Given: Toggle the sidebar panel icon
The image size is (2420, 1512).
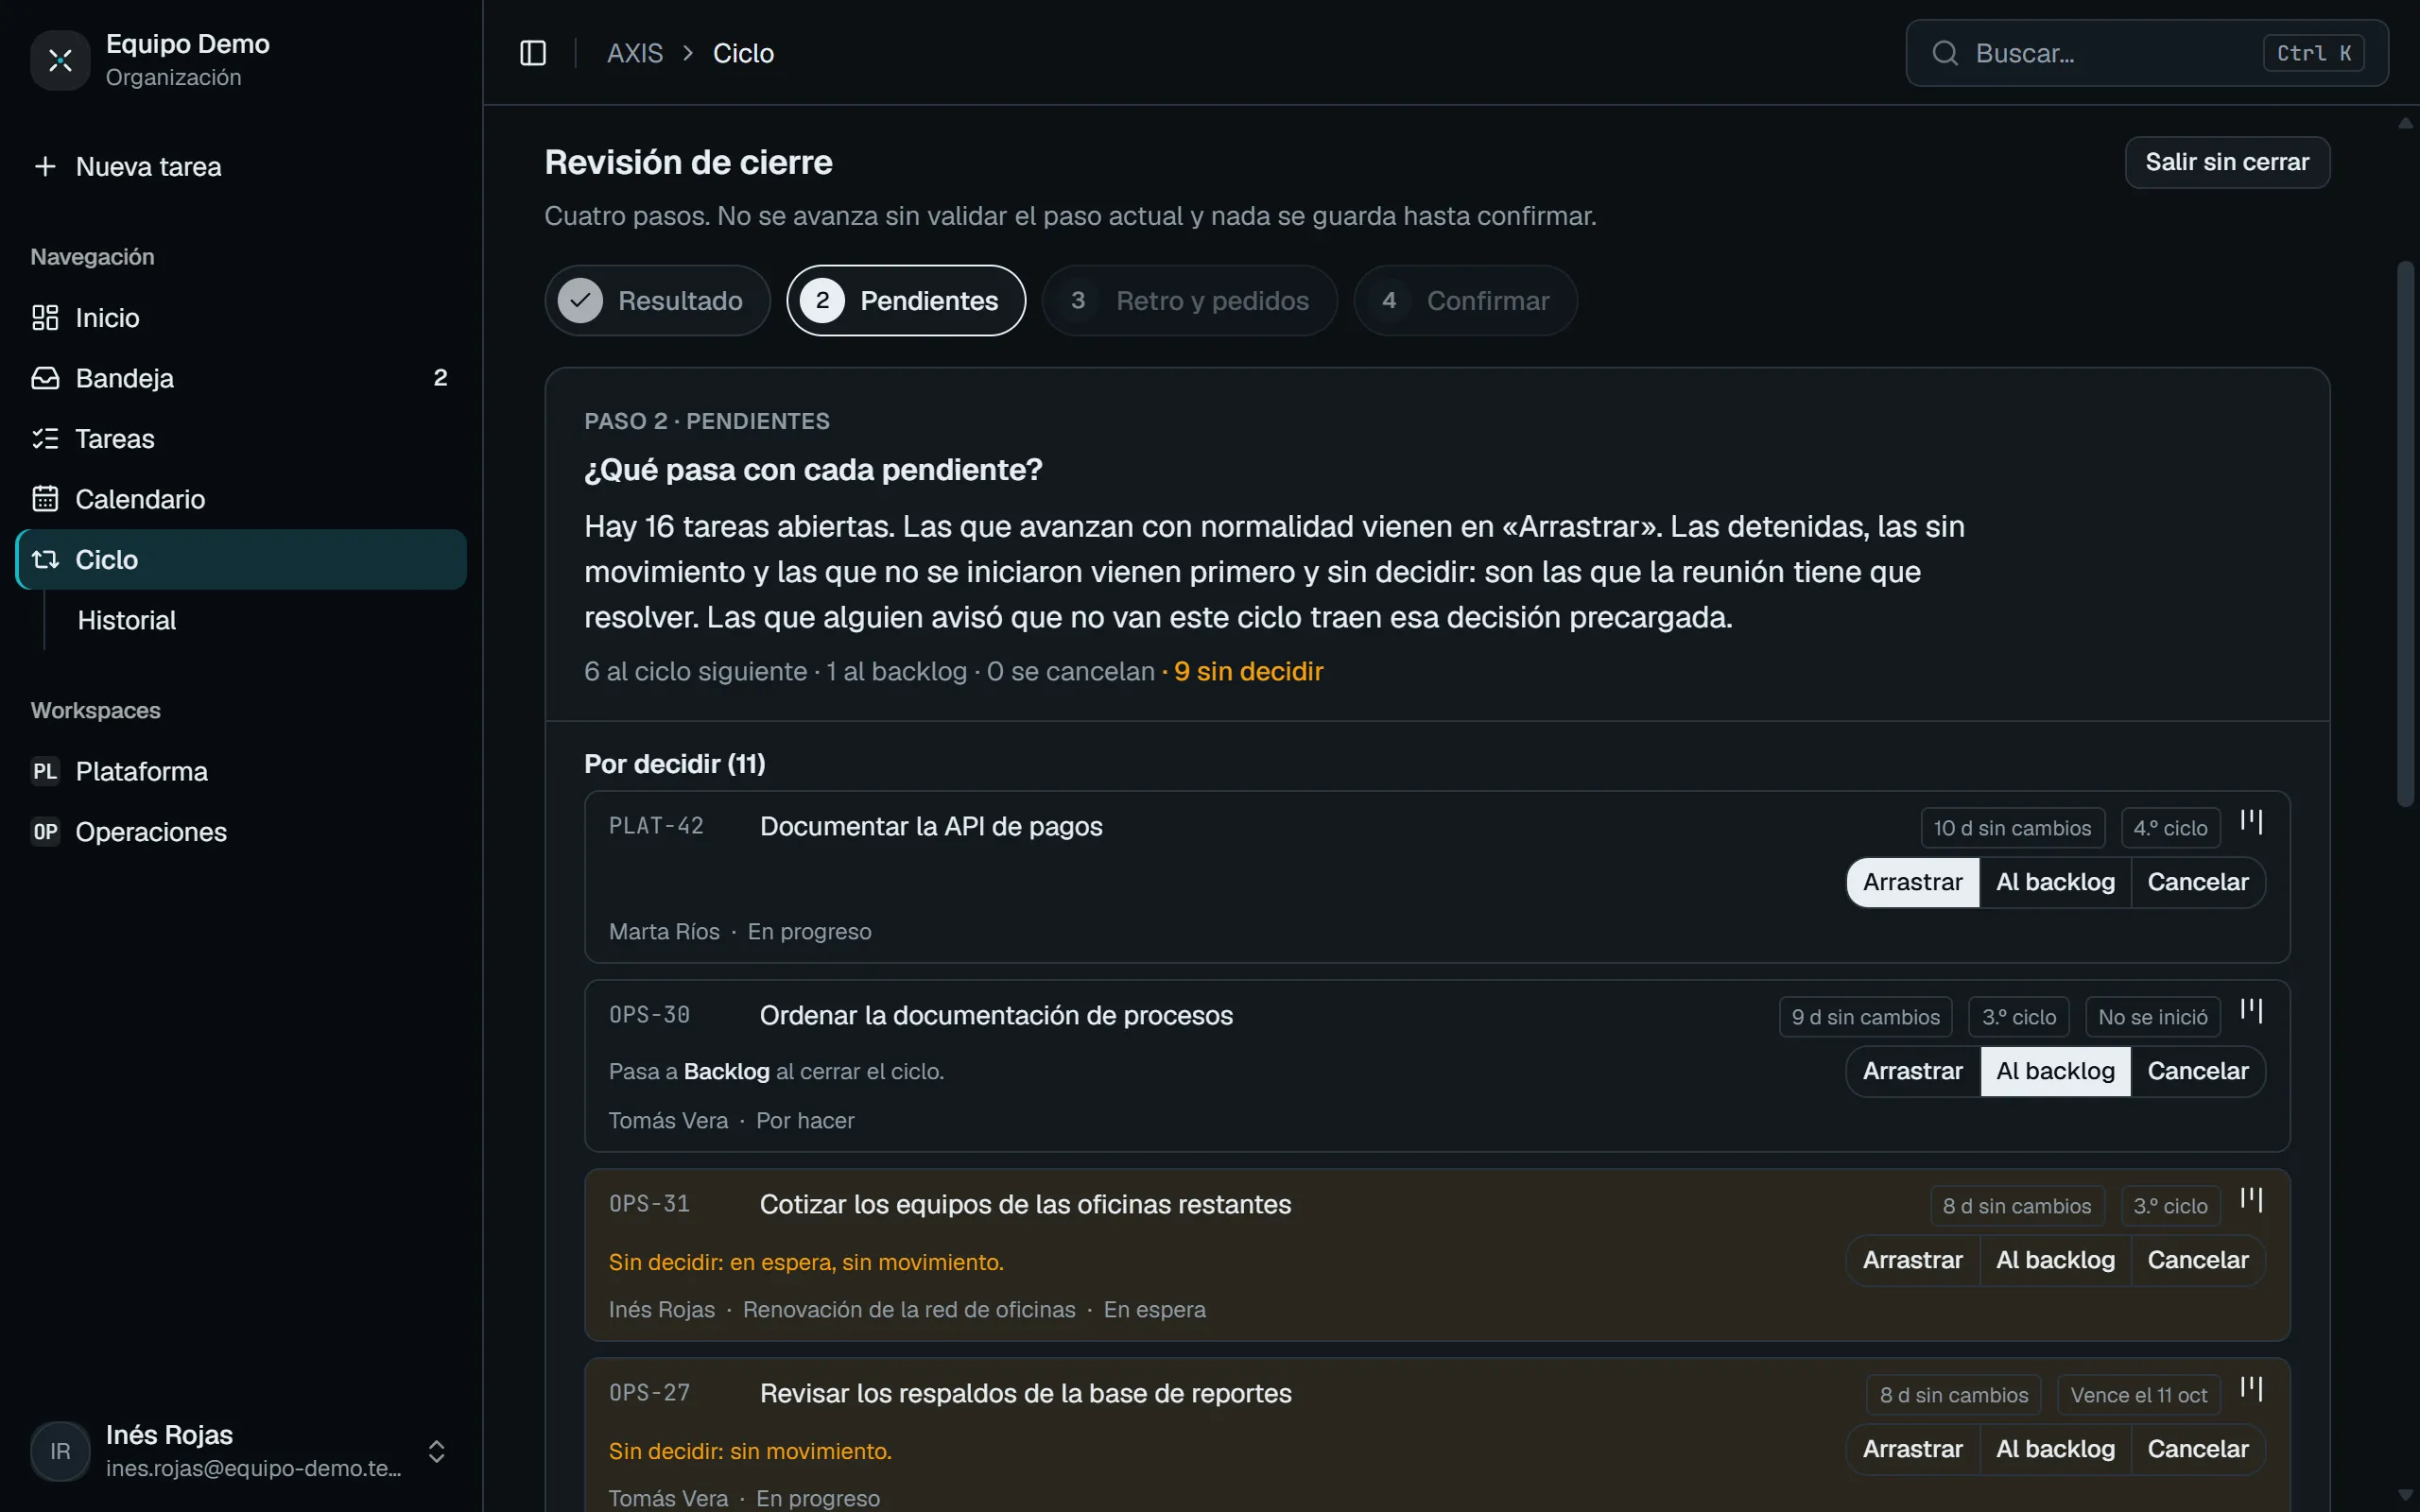Looking at the screenshot, I should click(533, 53).
